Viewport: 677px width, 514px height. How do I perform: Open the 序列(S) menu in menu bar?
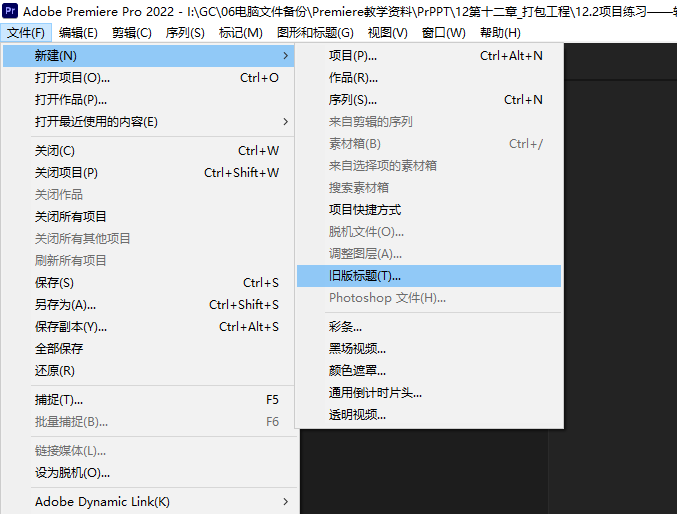click(x=184, y=32)
